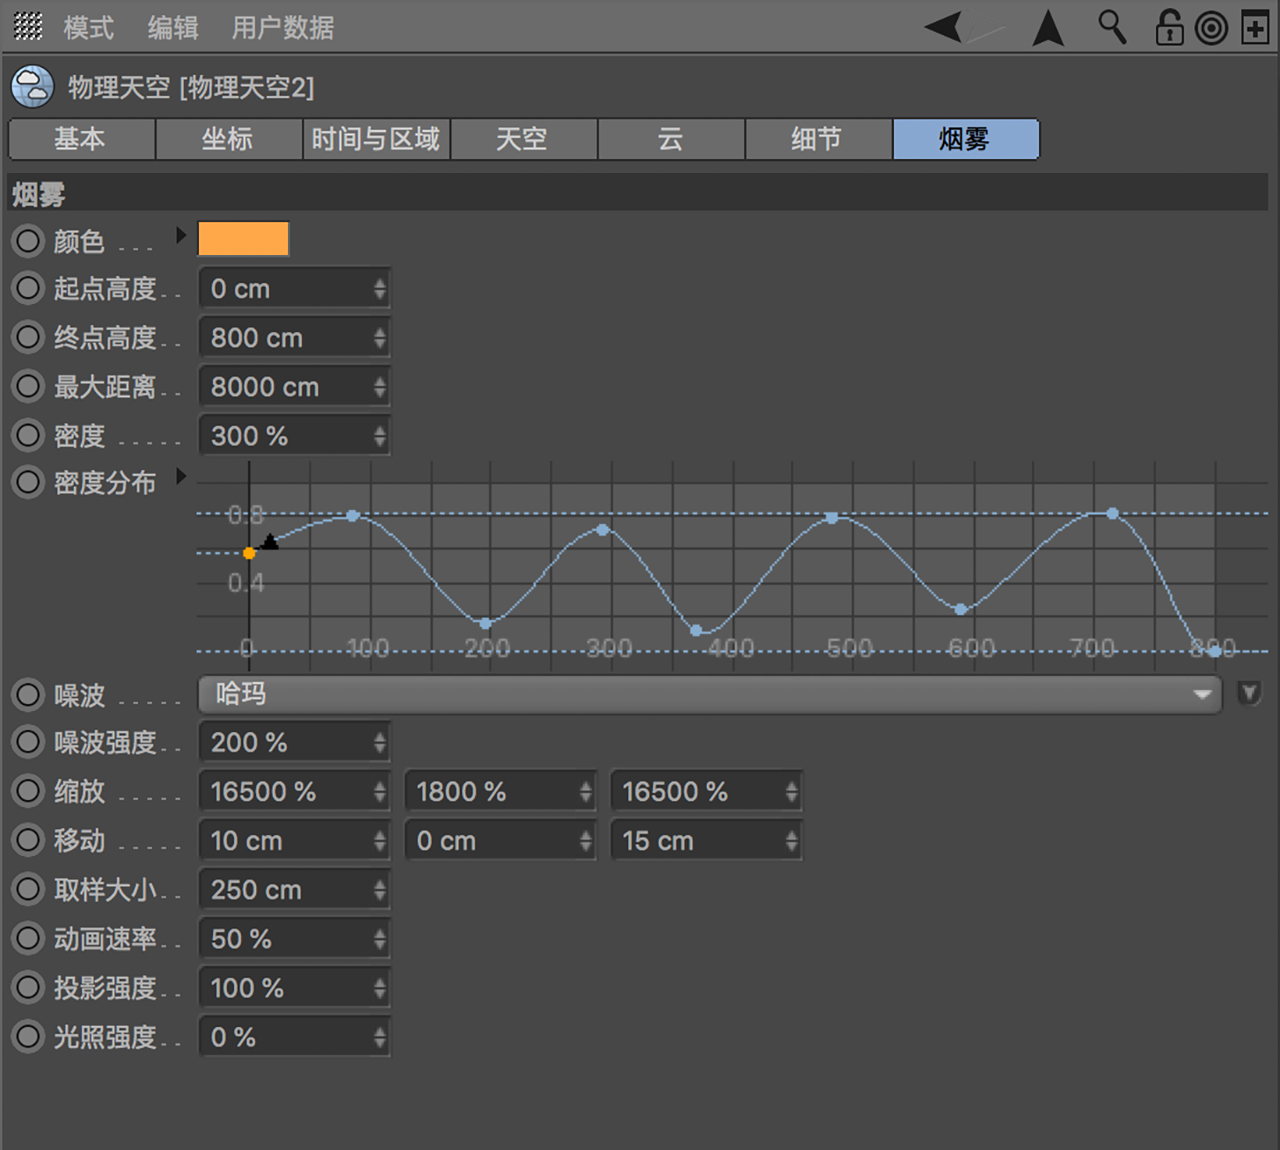Open the magnifier search icon
Viewport: 1280px width, 1150px height.
point(1112,27)
